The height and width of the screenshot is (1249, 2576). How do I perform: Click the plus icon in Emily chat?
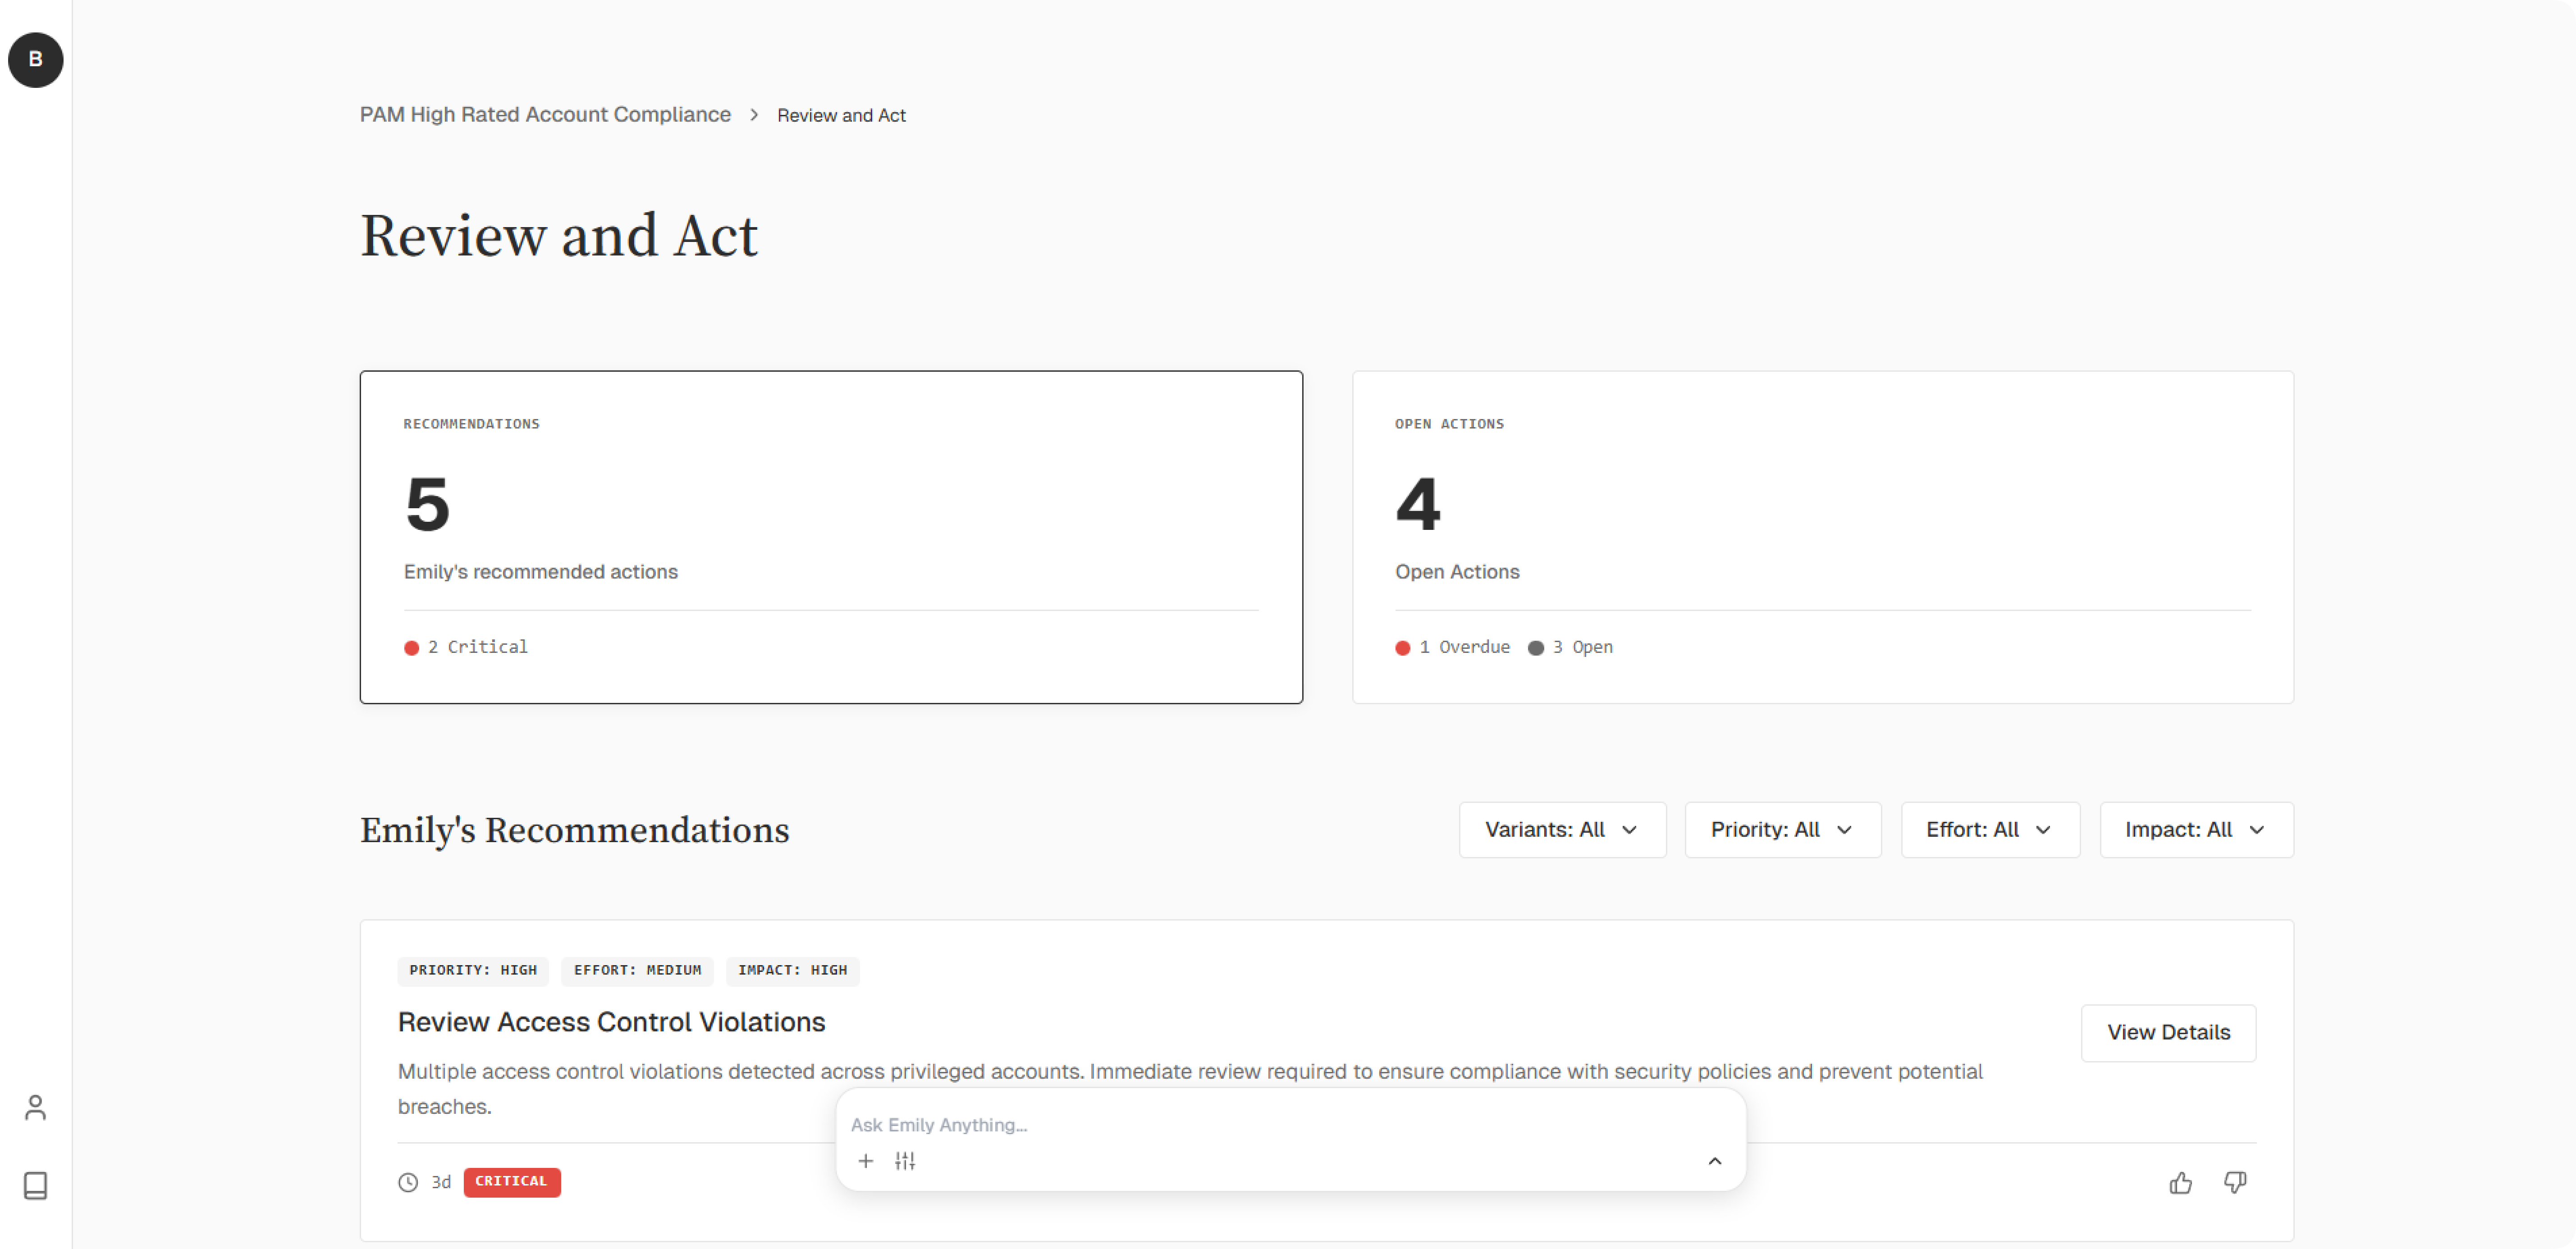tap(866, 1161)
